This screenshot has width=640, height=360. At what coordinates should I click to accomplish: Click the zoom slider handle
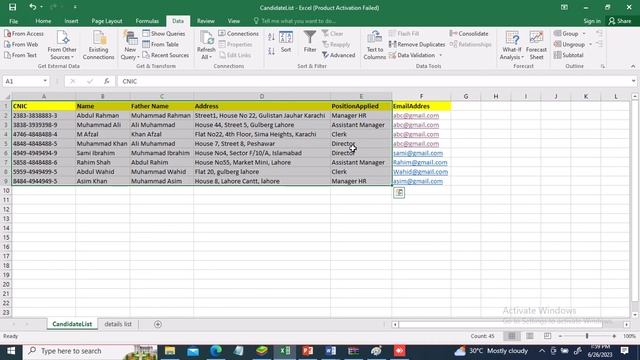[x=587, y=336]
